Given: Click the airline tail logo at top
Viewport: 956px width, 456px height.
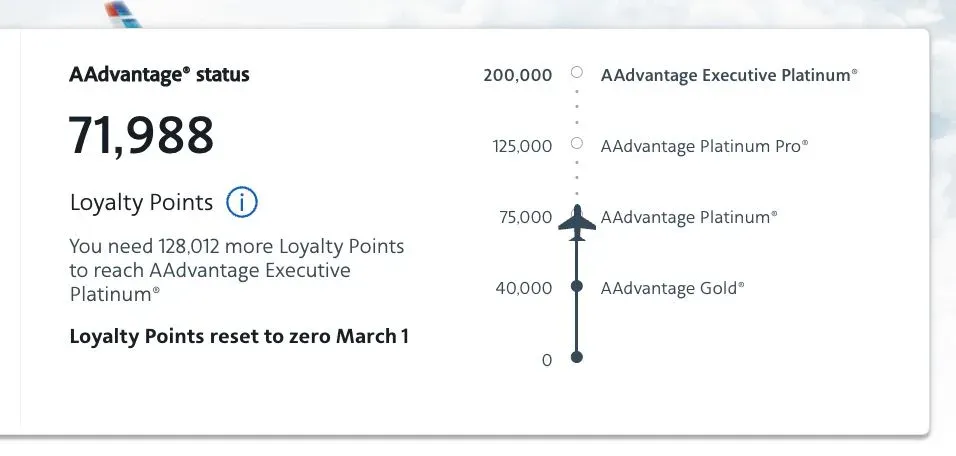Looking at the screenshot, I should [123, 14].
